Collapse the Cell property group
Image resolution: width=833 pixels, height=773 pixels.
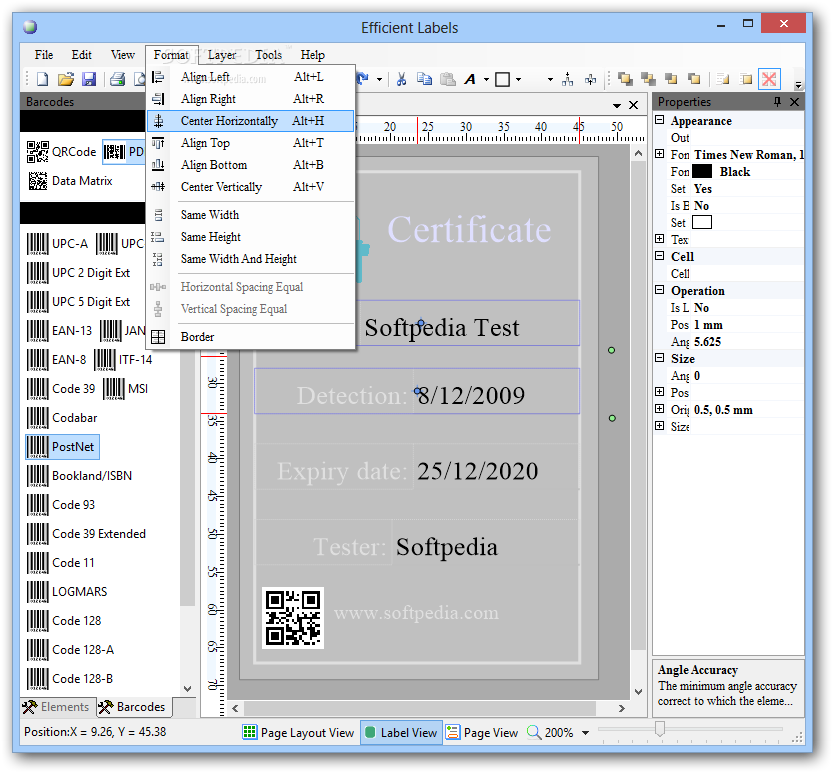pos(660,256)
